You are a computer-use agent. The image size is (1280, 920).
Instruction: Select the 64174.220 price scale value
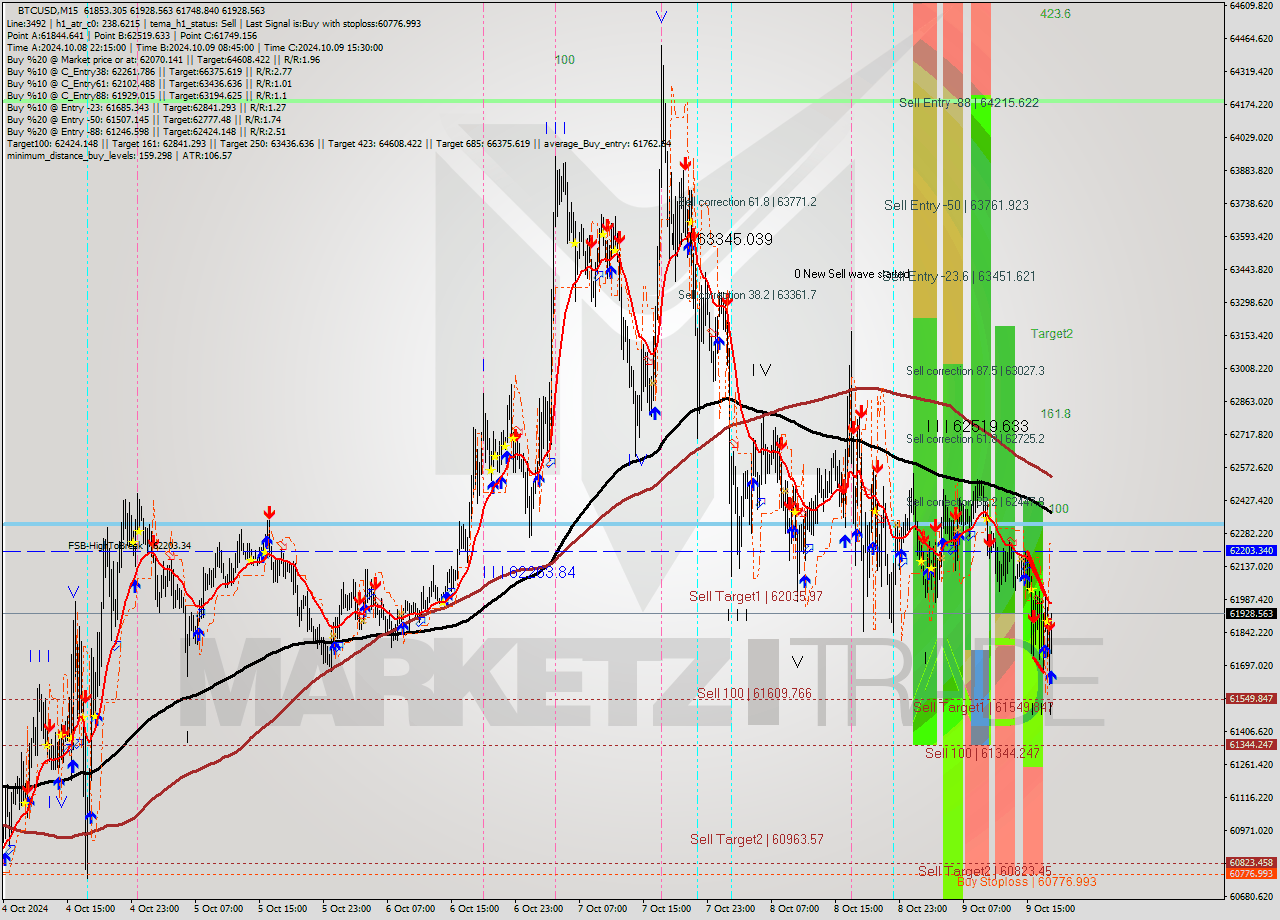coord(1251,104)
